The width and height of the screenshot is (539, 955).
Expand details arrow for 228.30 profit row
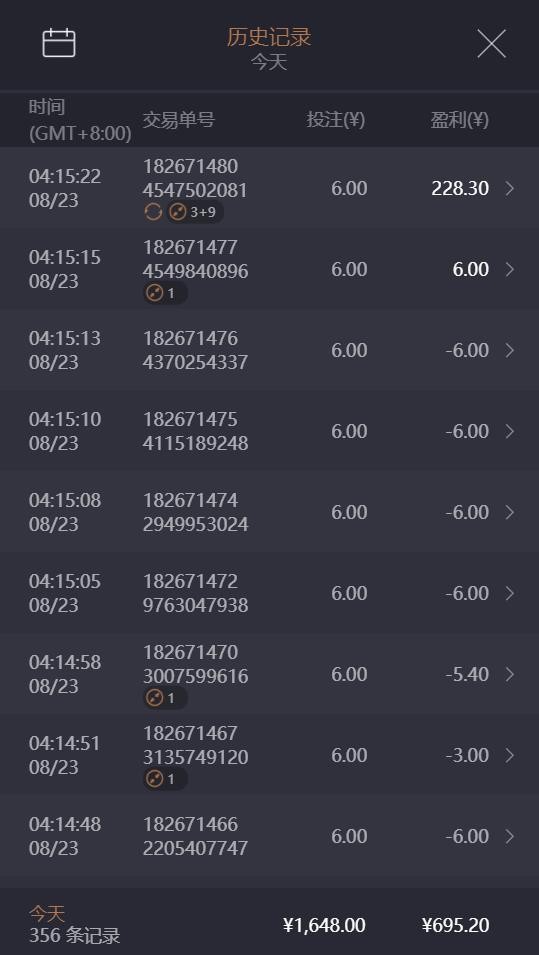coord(510,189)
